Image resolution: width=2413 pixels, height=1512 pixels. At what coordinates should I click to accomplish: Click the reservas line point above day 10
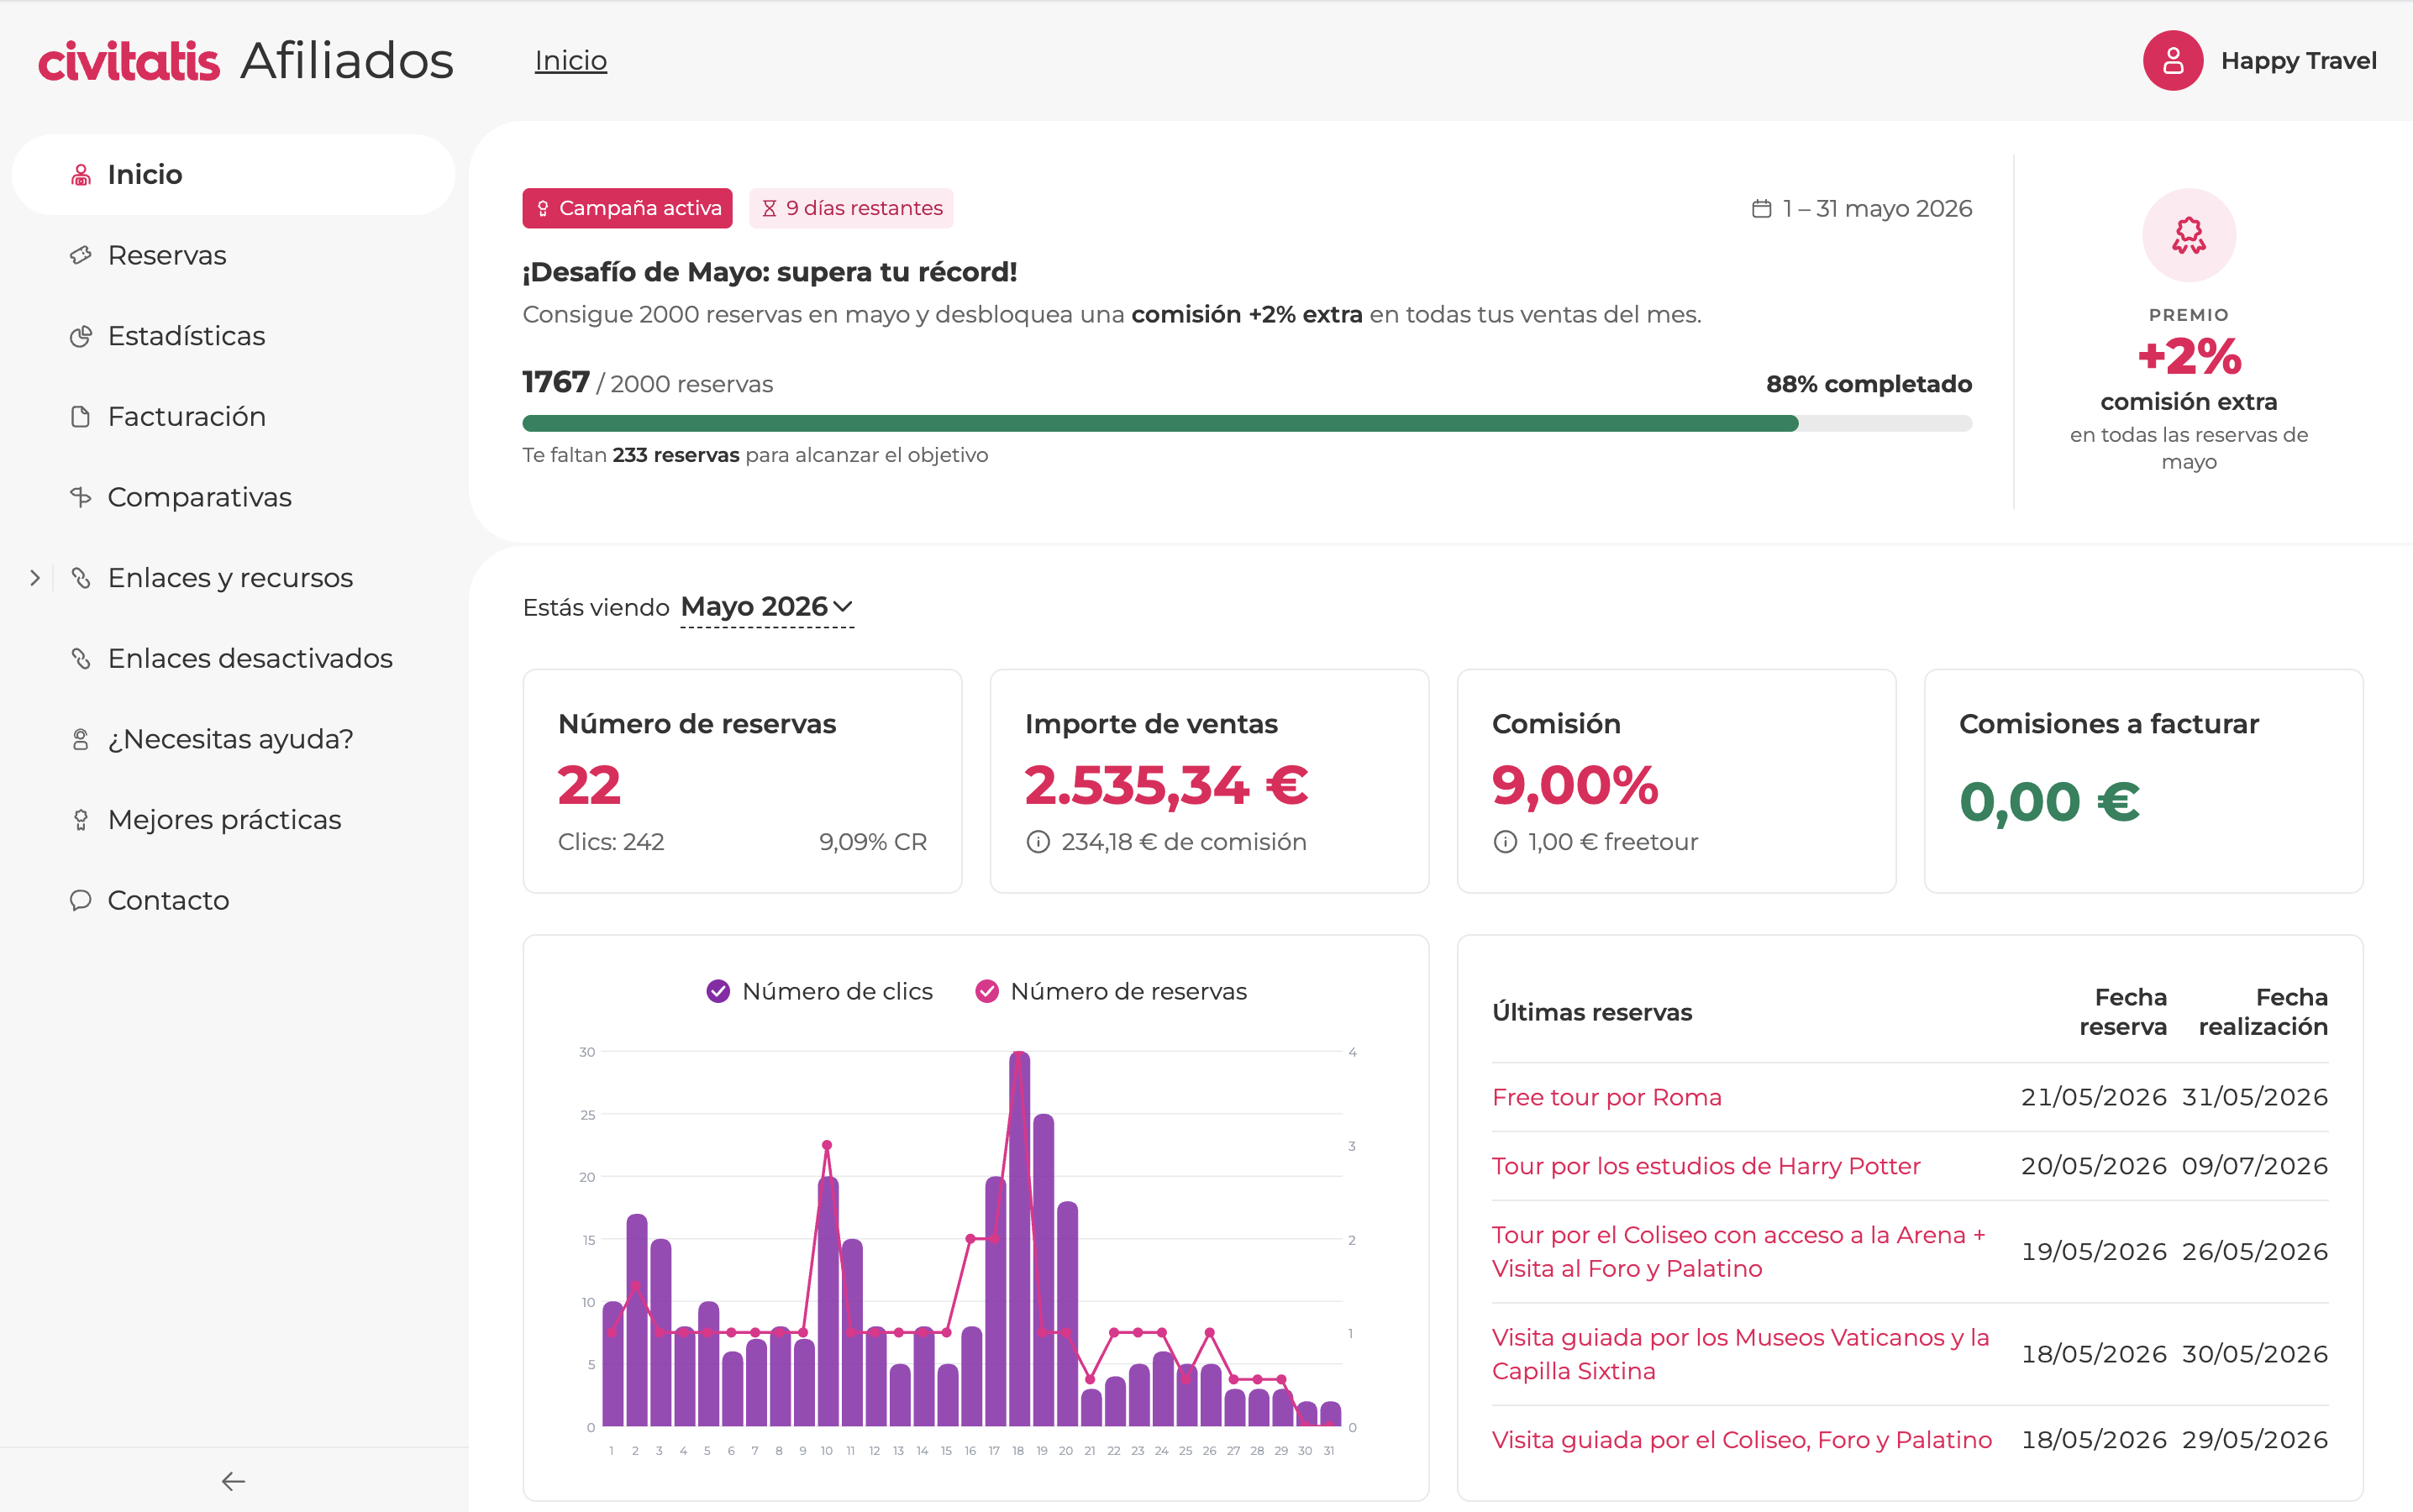coord(827,1145)
